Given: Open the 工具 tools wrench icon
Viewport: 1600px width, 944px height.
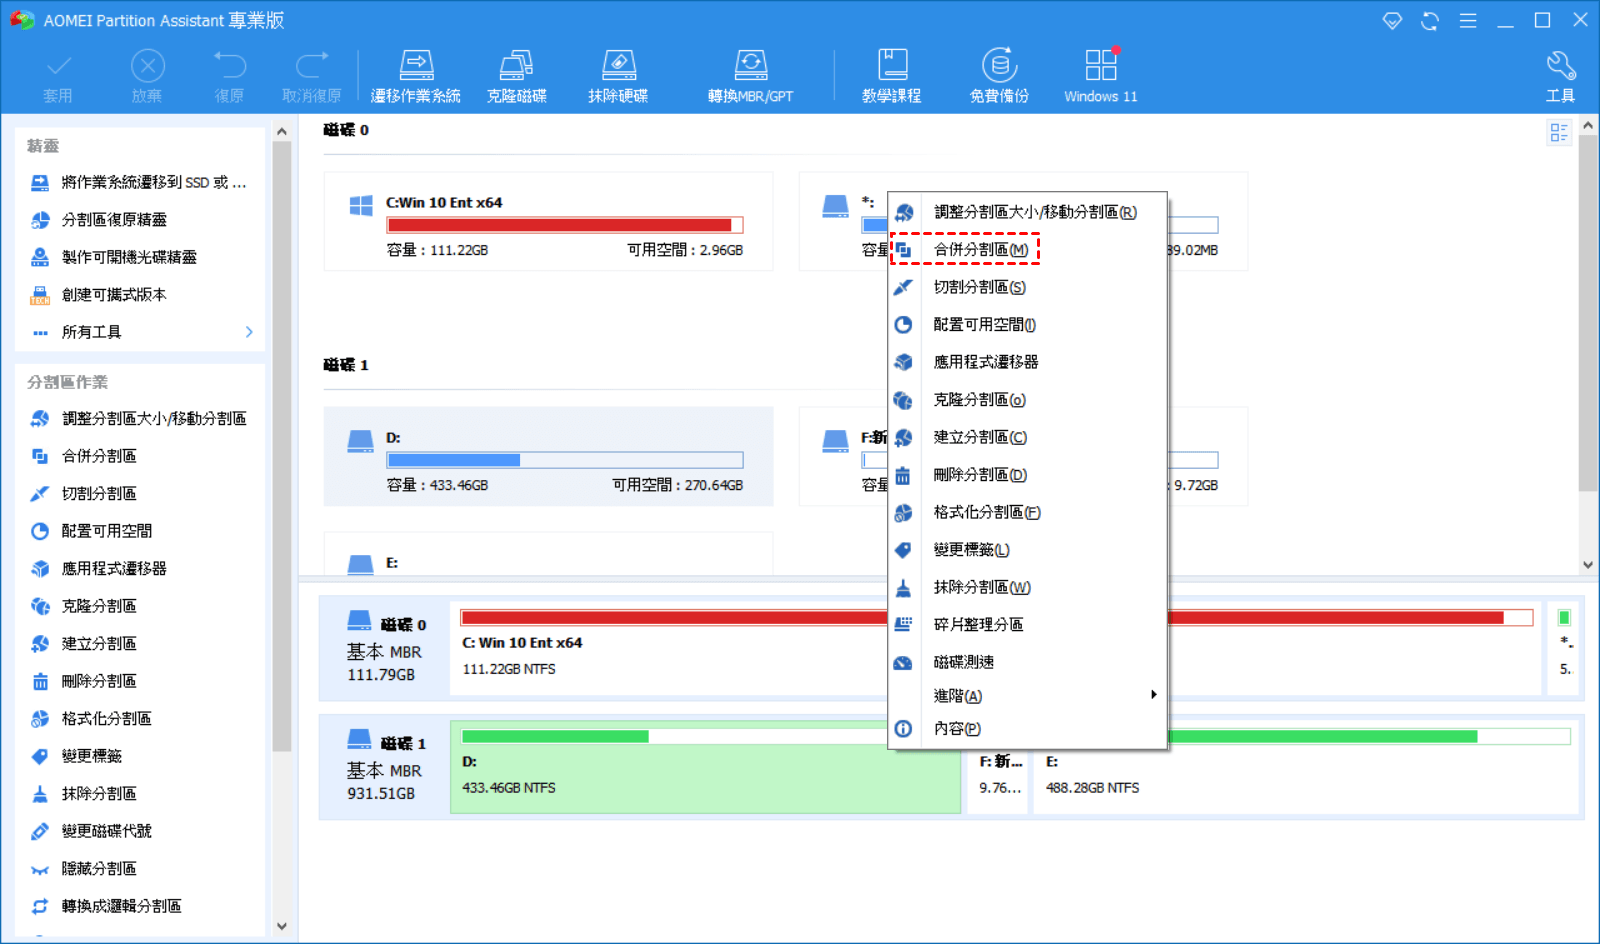Looking at the screenshot, I should (1560, 76).
